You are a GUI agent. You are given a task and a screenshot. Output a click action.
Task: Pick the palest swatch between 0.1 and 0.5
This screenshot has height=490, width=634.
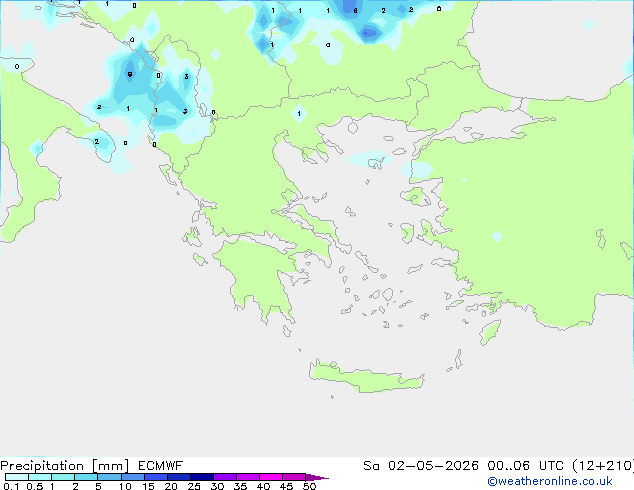(x=17, y=477)
